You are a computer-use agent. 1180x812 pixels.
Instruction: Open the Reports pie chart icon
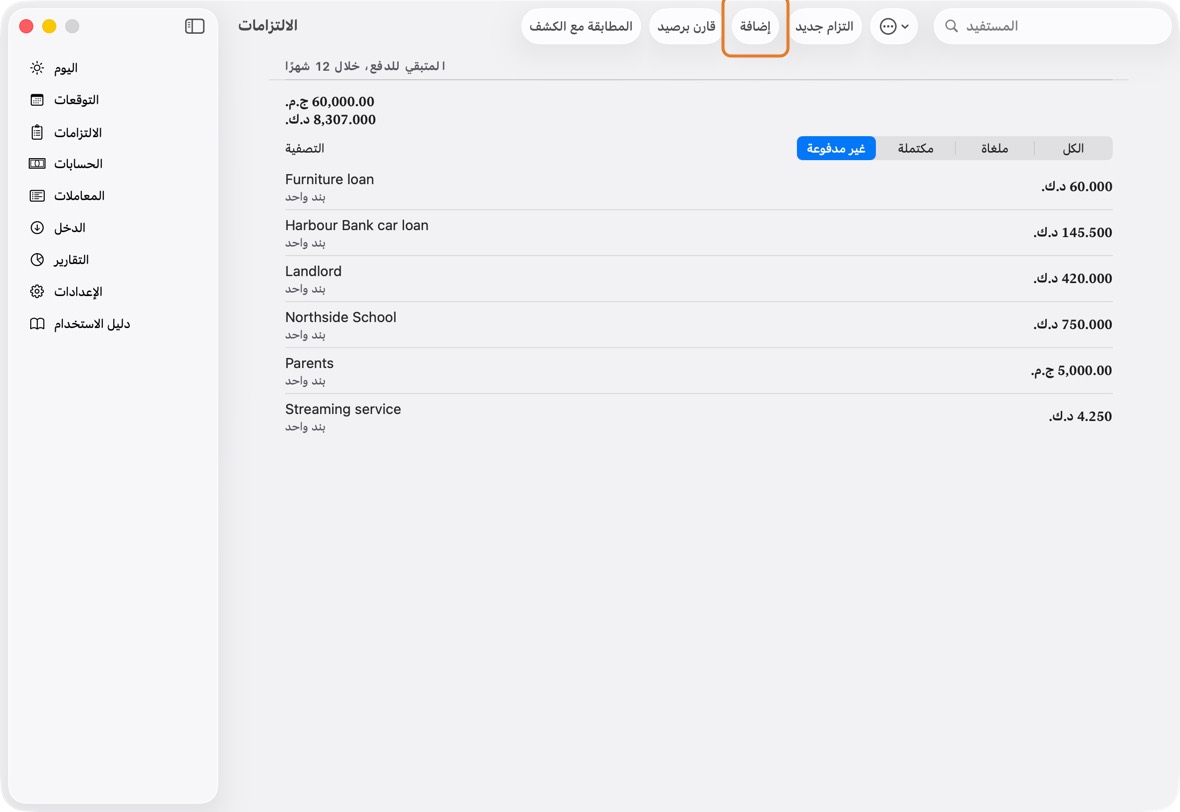37,260
